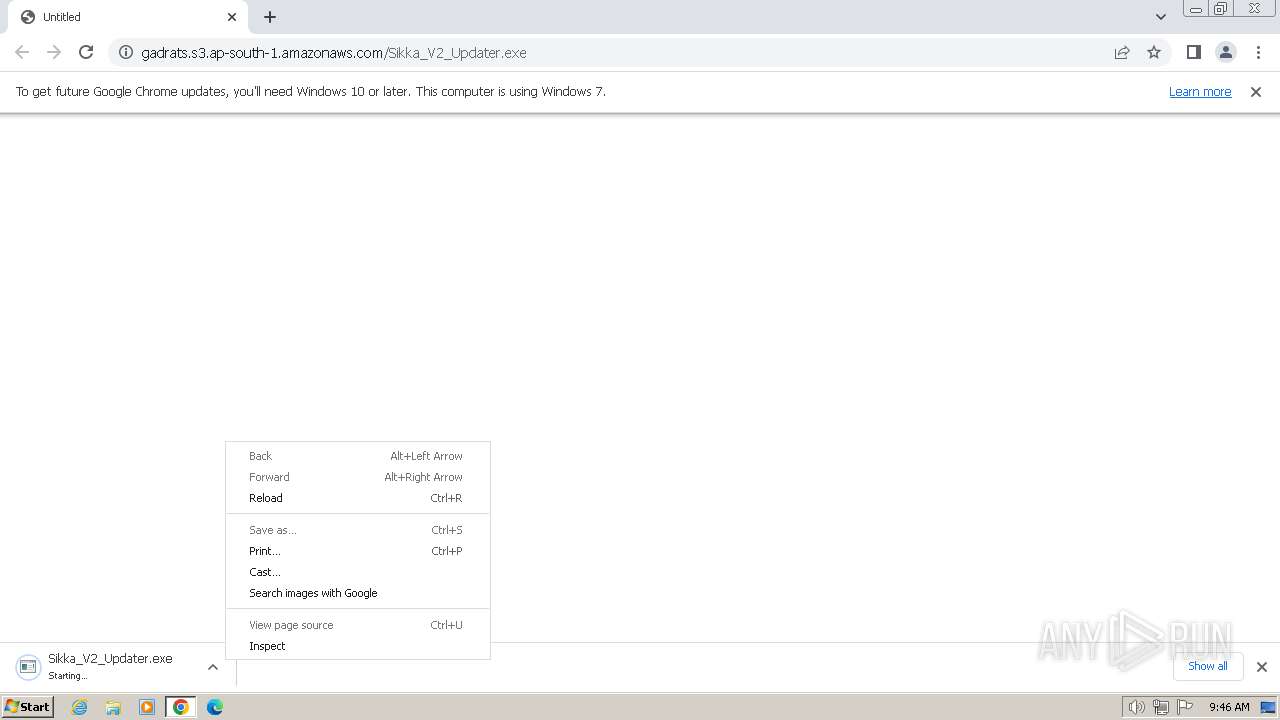
Task: Expand the tab search chevron
Action: [x=1160, y=17]
